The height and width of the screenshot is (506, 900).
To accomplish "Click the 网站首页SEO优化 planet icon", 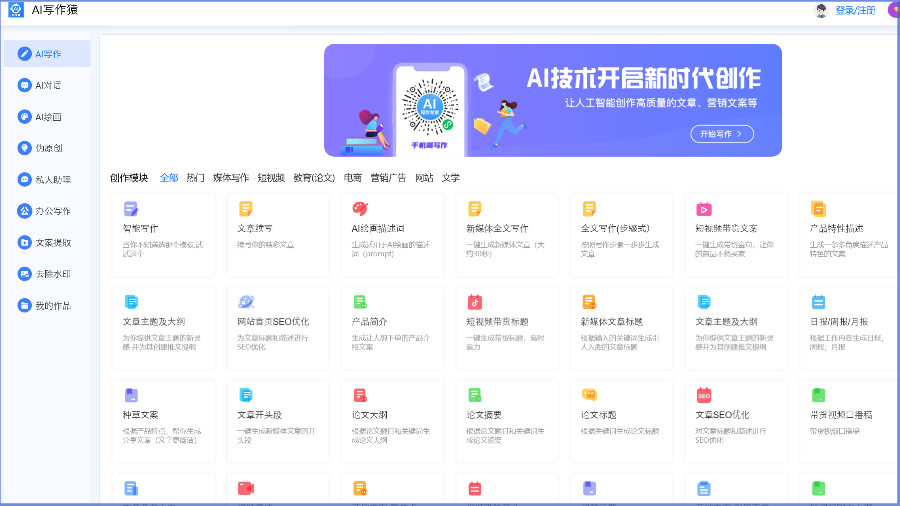I will (246, 302).
